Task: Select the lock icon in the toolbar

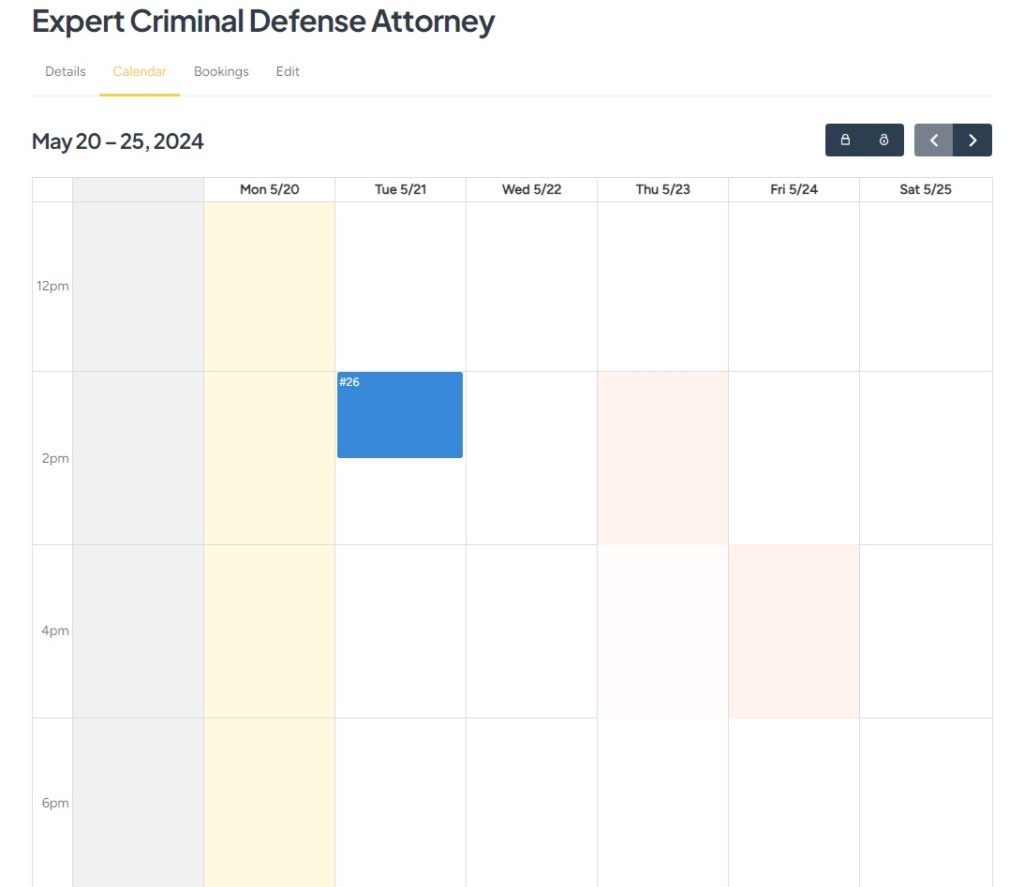Action: click(845, 140)
